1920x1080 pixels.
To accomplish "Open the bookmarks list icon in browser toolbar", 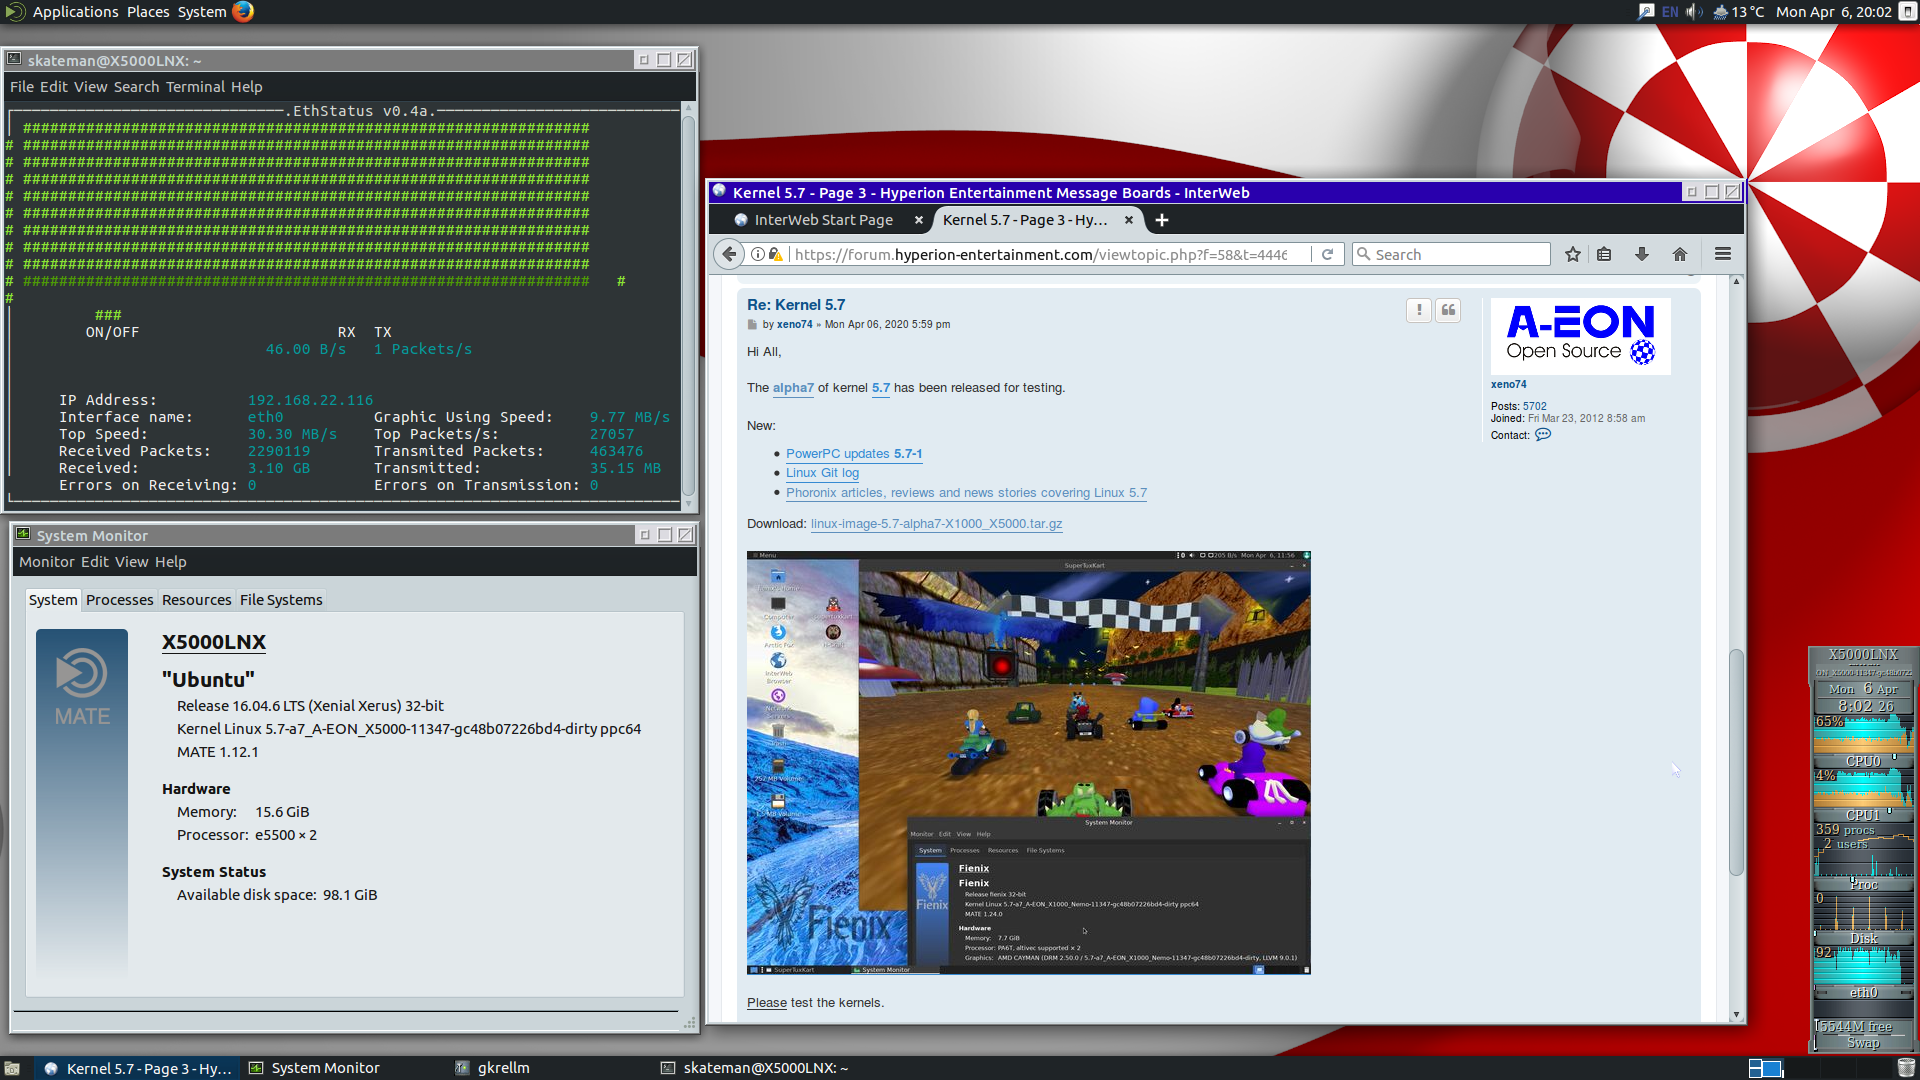I will (x=1604, y=254).
